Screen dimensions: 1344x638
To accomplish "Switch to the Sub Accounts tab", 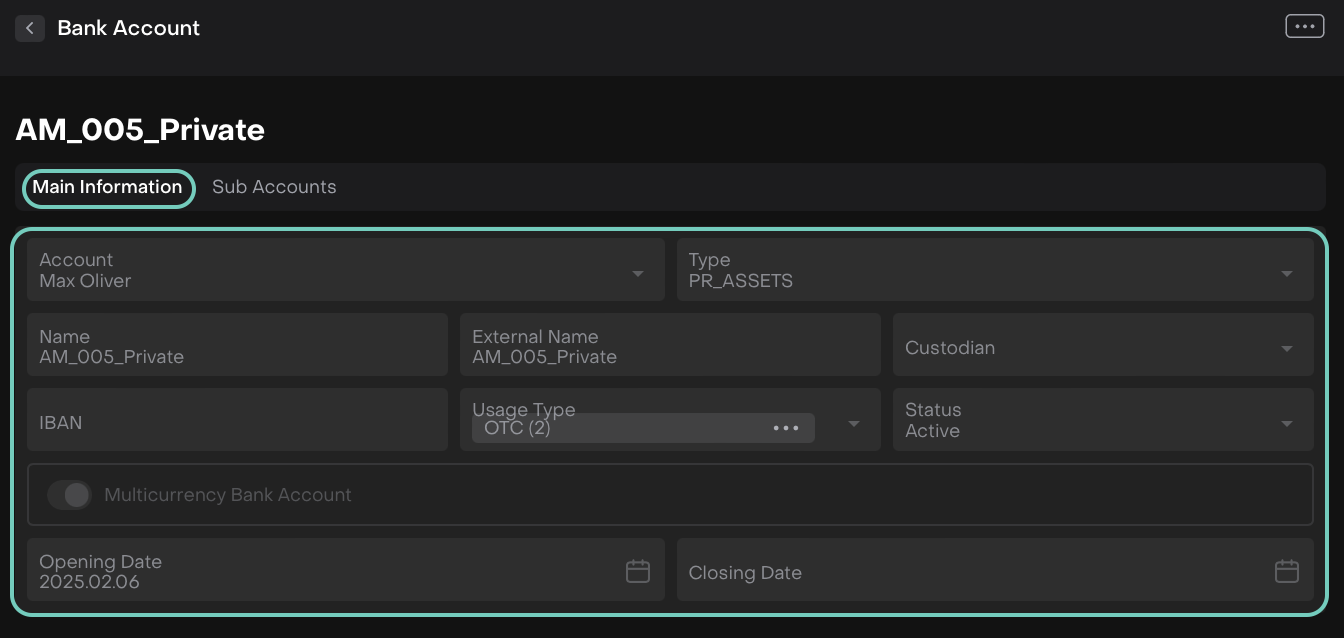I will 274,187.
